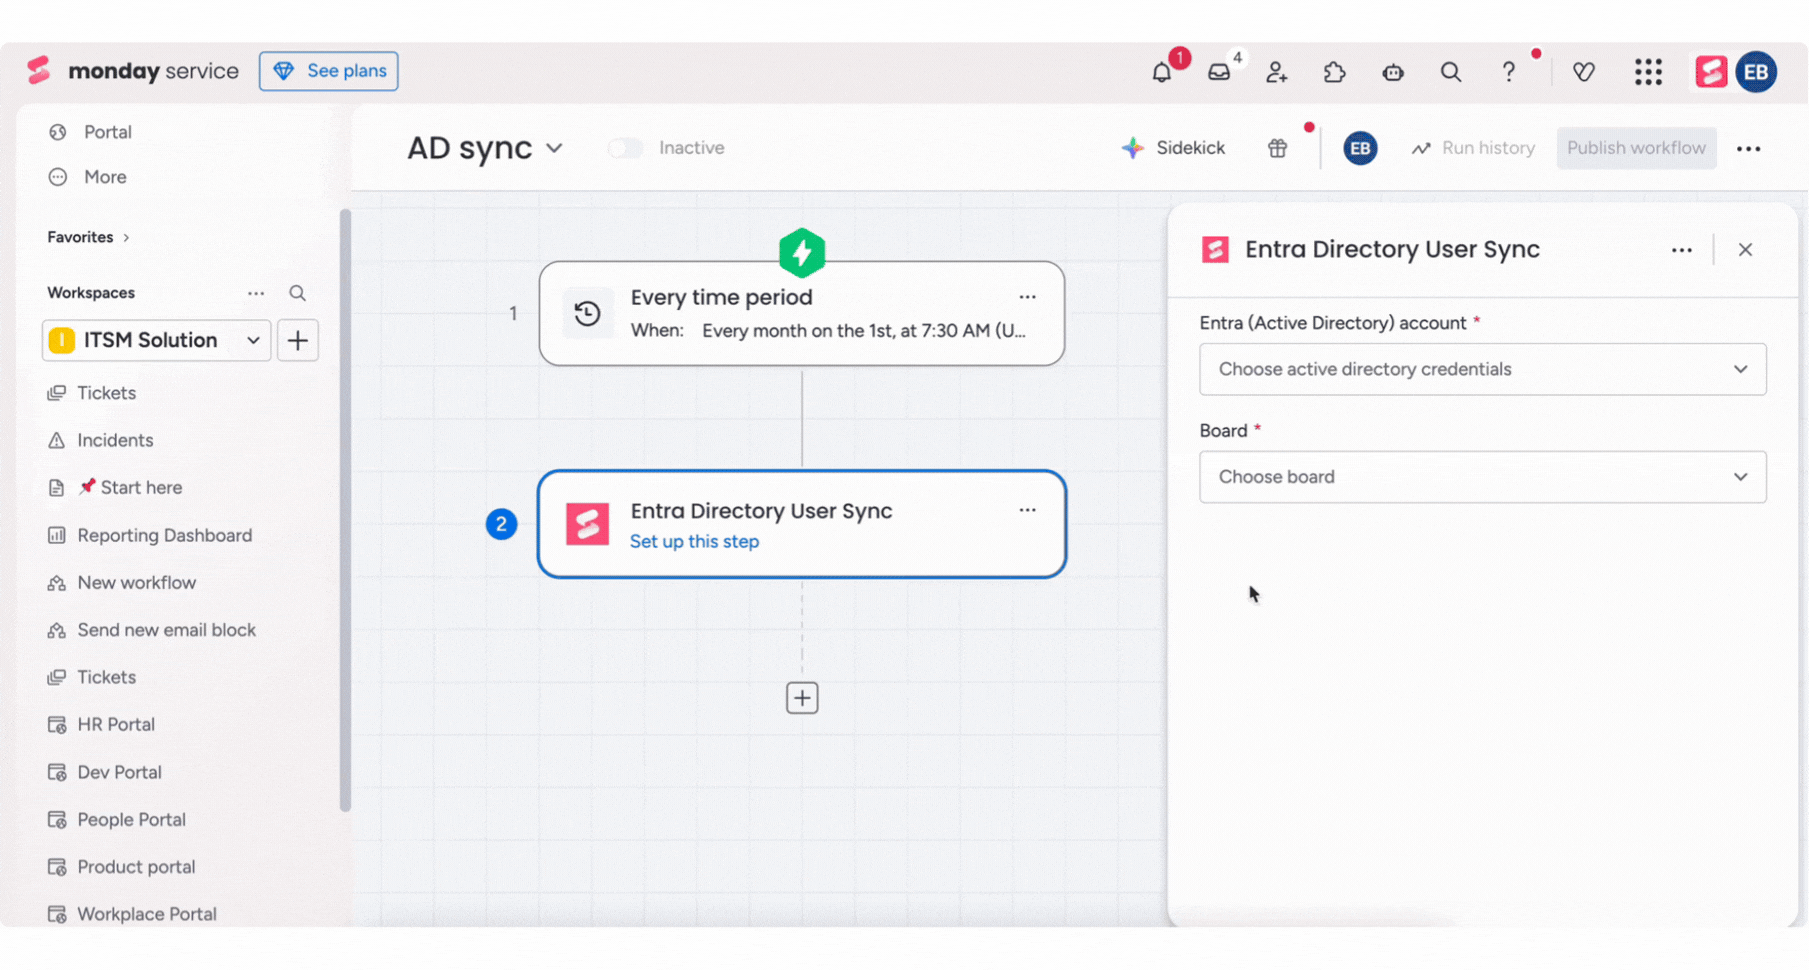Close the Entra Directory User Sync panel
Screen dimensions: 1809x970
[x=1745, y=250]
